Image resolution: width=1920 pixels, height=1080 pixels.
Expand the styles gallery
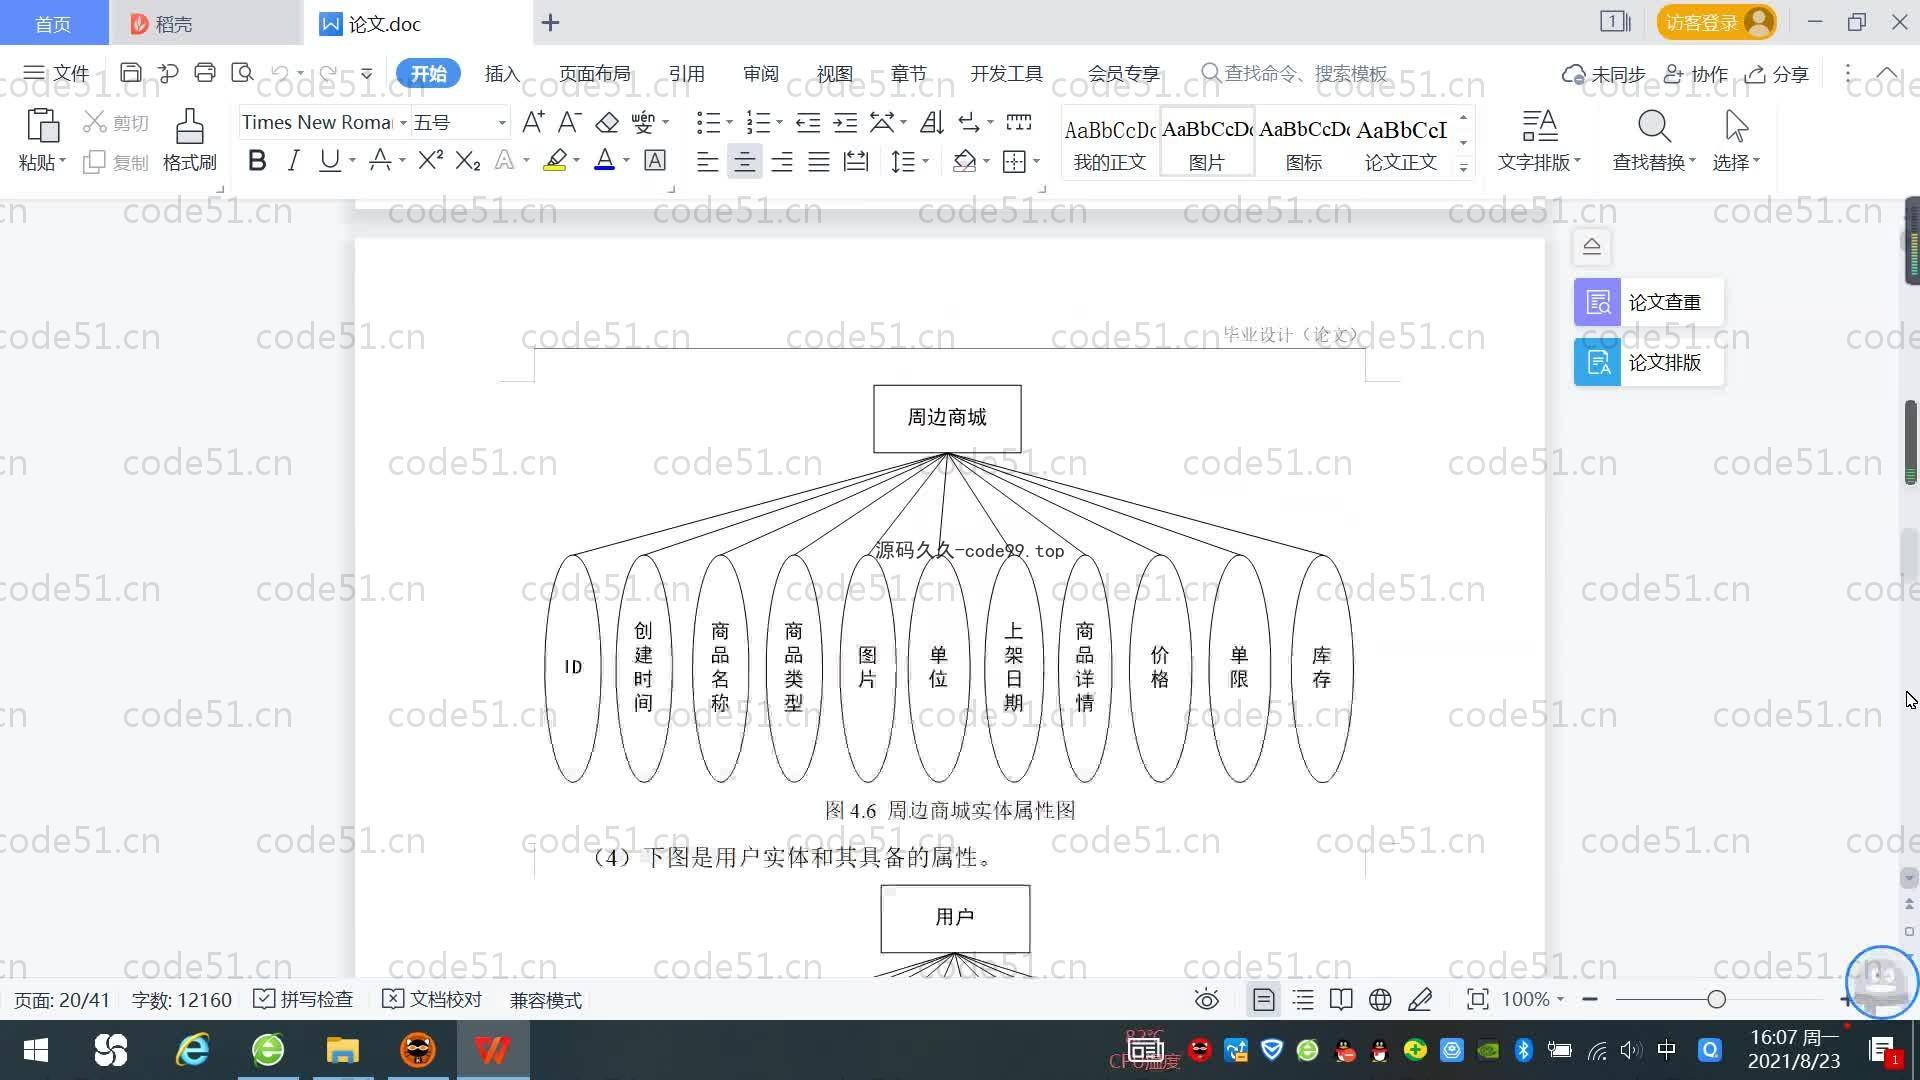1463,167
